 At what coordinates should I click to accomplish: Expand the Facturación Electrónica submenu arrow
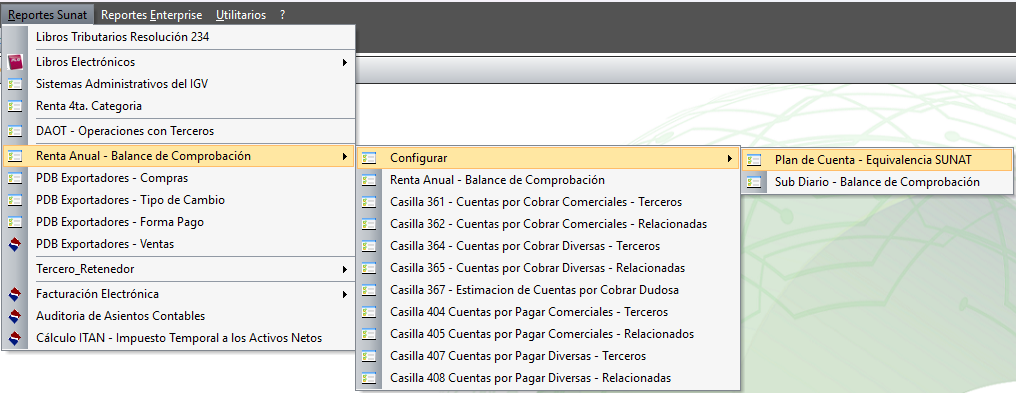(345, 294)
